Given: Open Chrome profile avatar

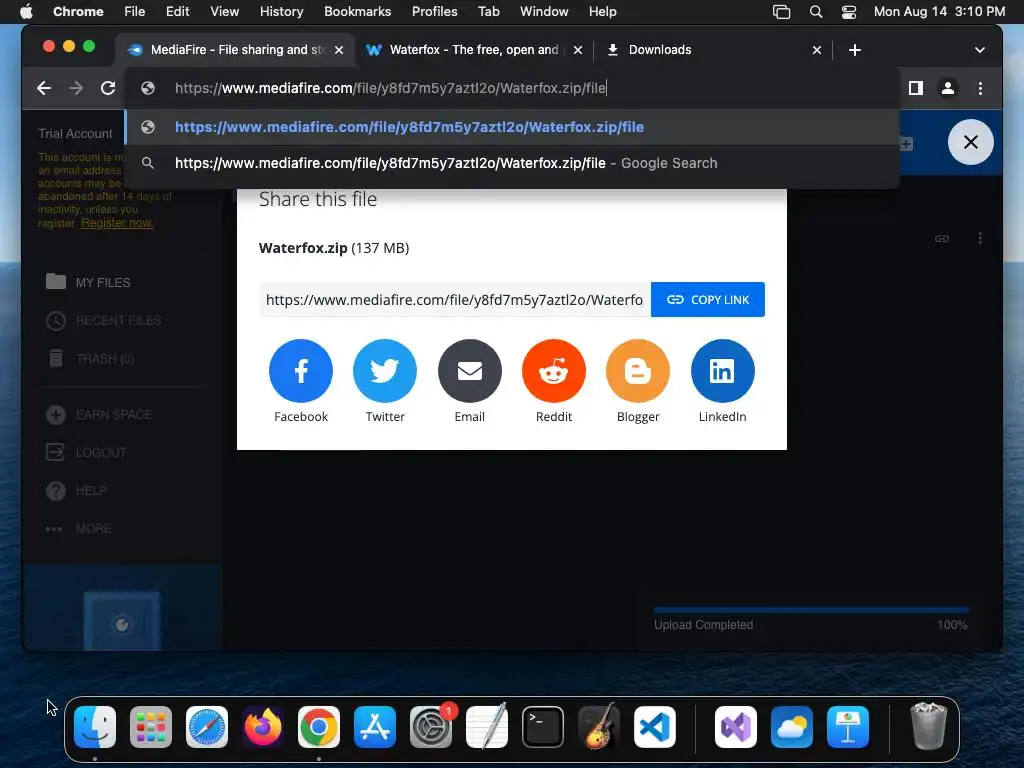Looking at the screenshot, I should pos(948,88).
